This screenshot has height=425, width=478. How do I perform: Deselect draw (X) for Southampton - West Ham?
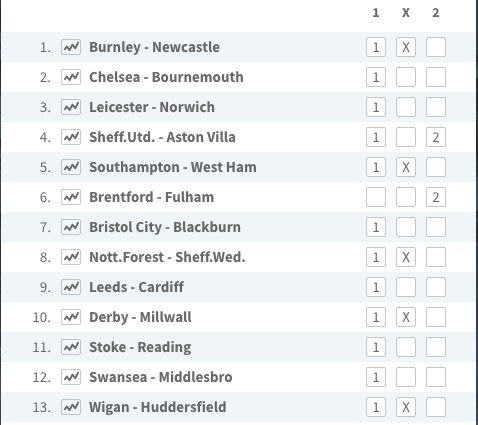click(406, 167)
